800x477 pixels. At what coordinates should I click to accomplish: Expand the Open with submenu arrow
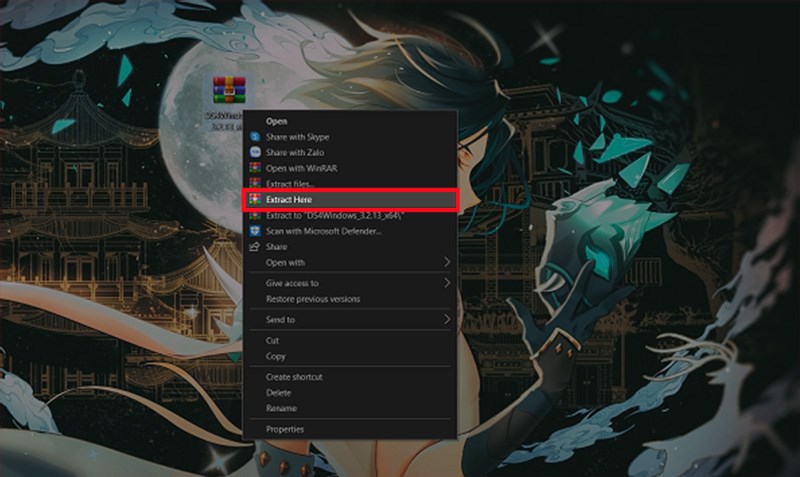(447, 263)
